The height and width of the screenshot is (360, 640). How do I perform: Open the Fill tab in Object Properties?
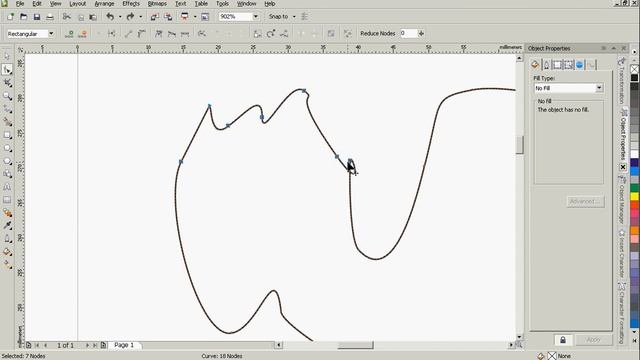tap(535, 64)
